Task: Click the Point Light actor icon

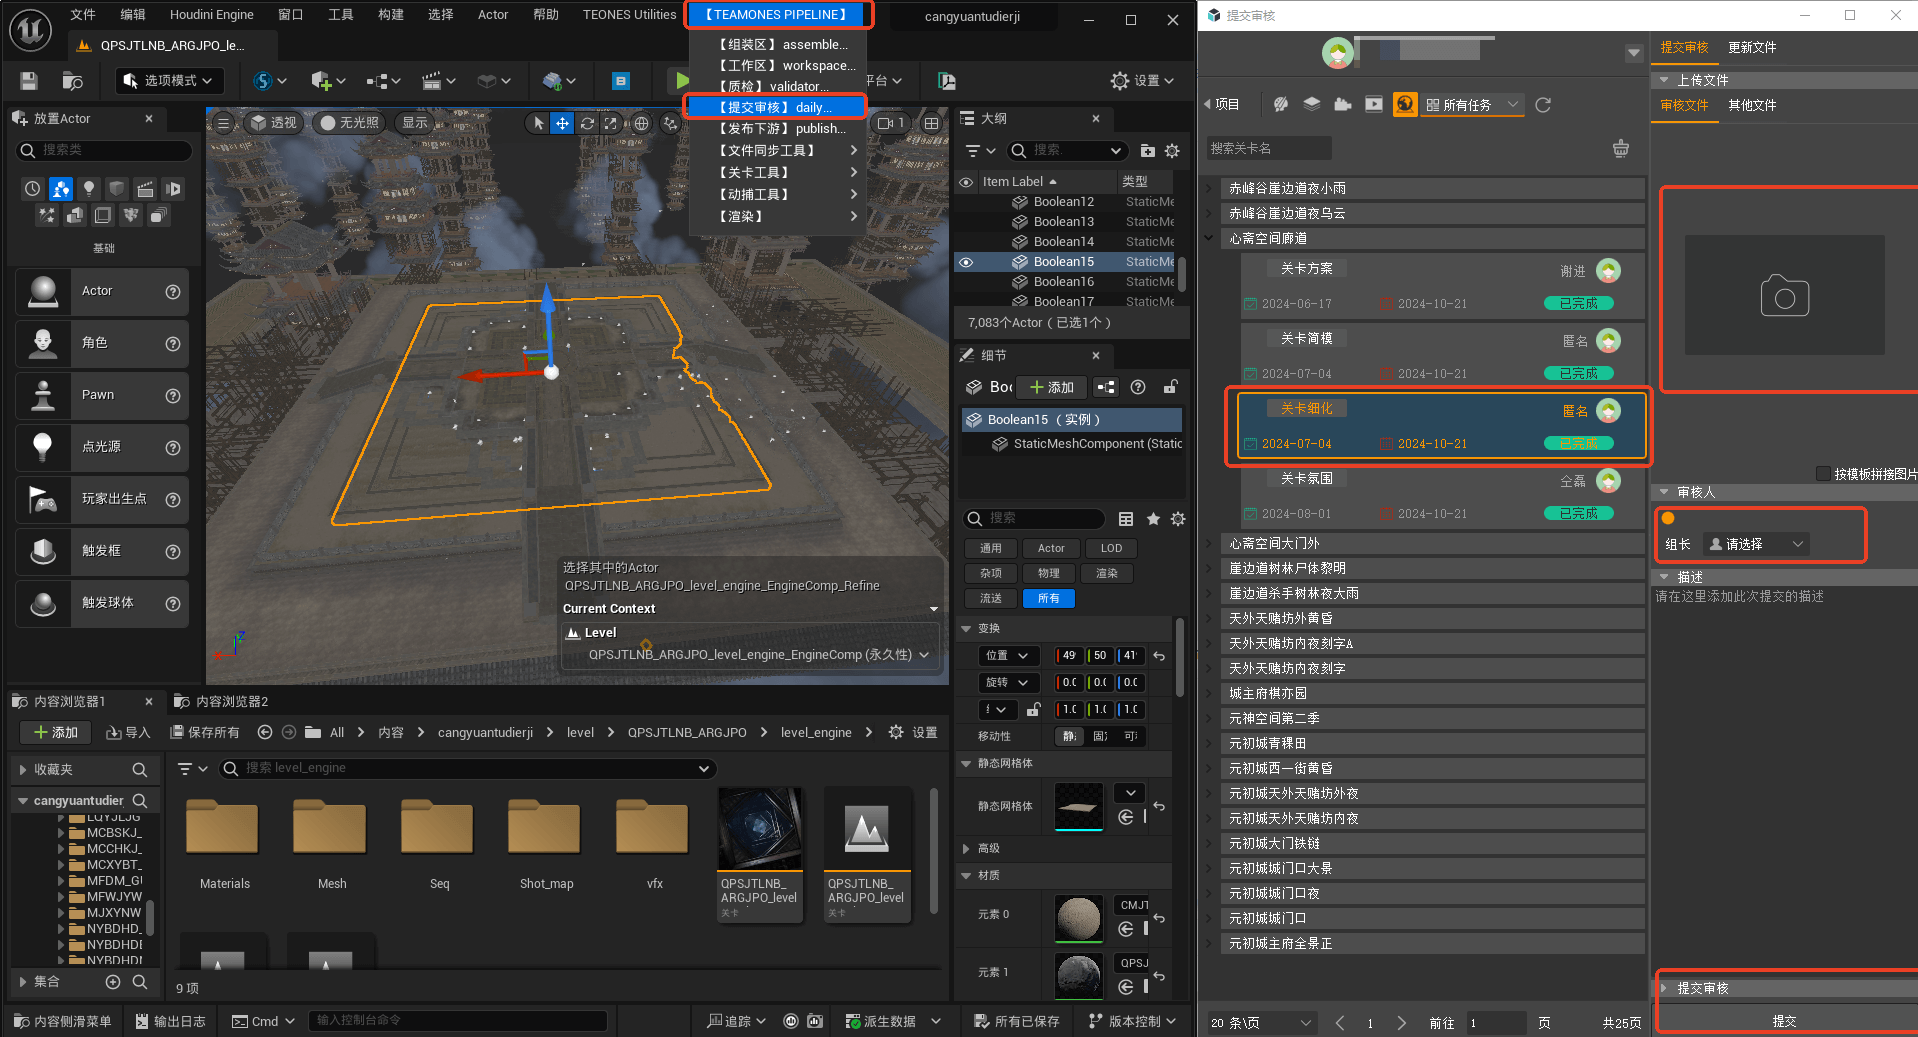Action: coord(43,447)
